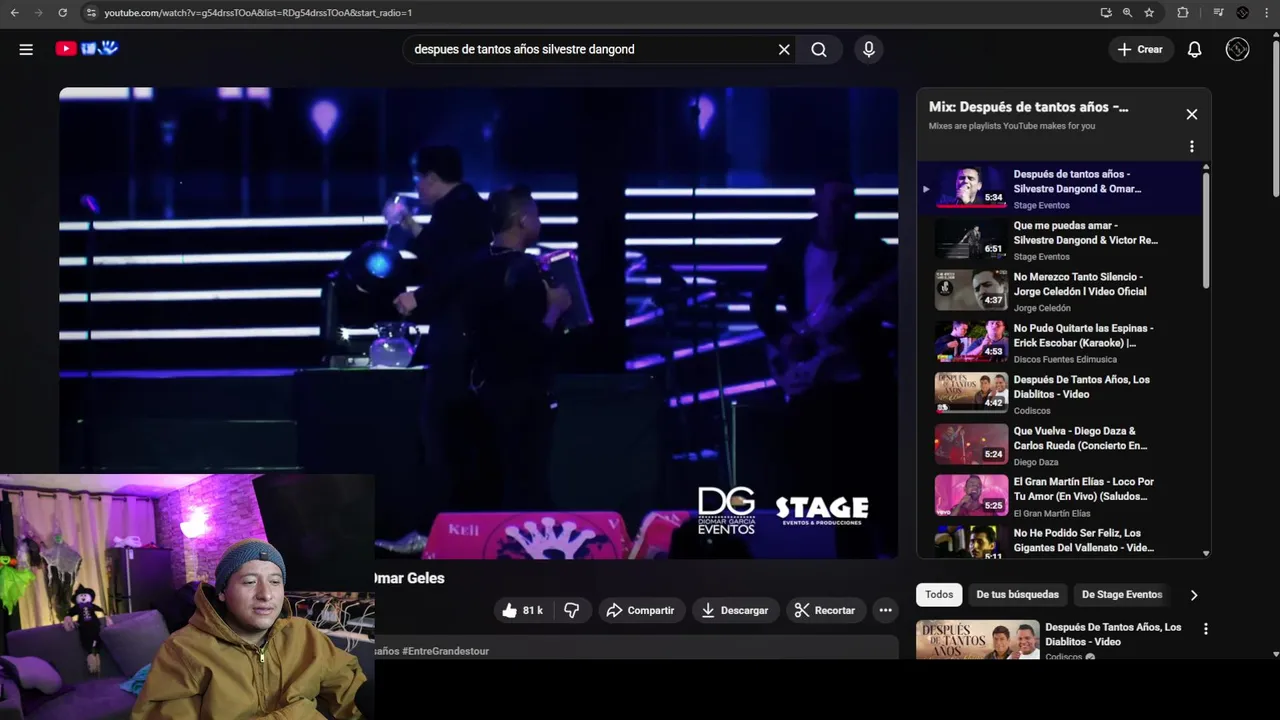Dislike the video with thumbs down
The width and height of the screenshot is (1280, 720).
[571, 610]
